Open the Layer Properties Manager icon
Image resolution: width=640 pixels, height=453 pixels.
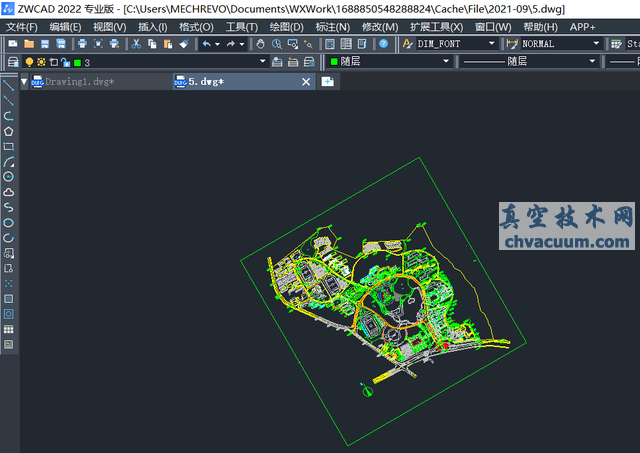tap(12, 62)
